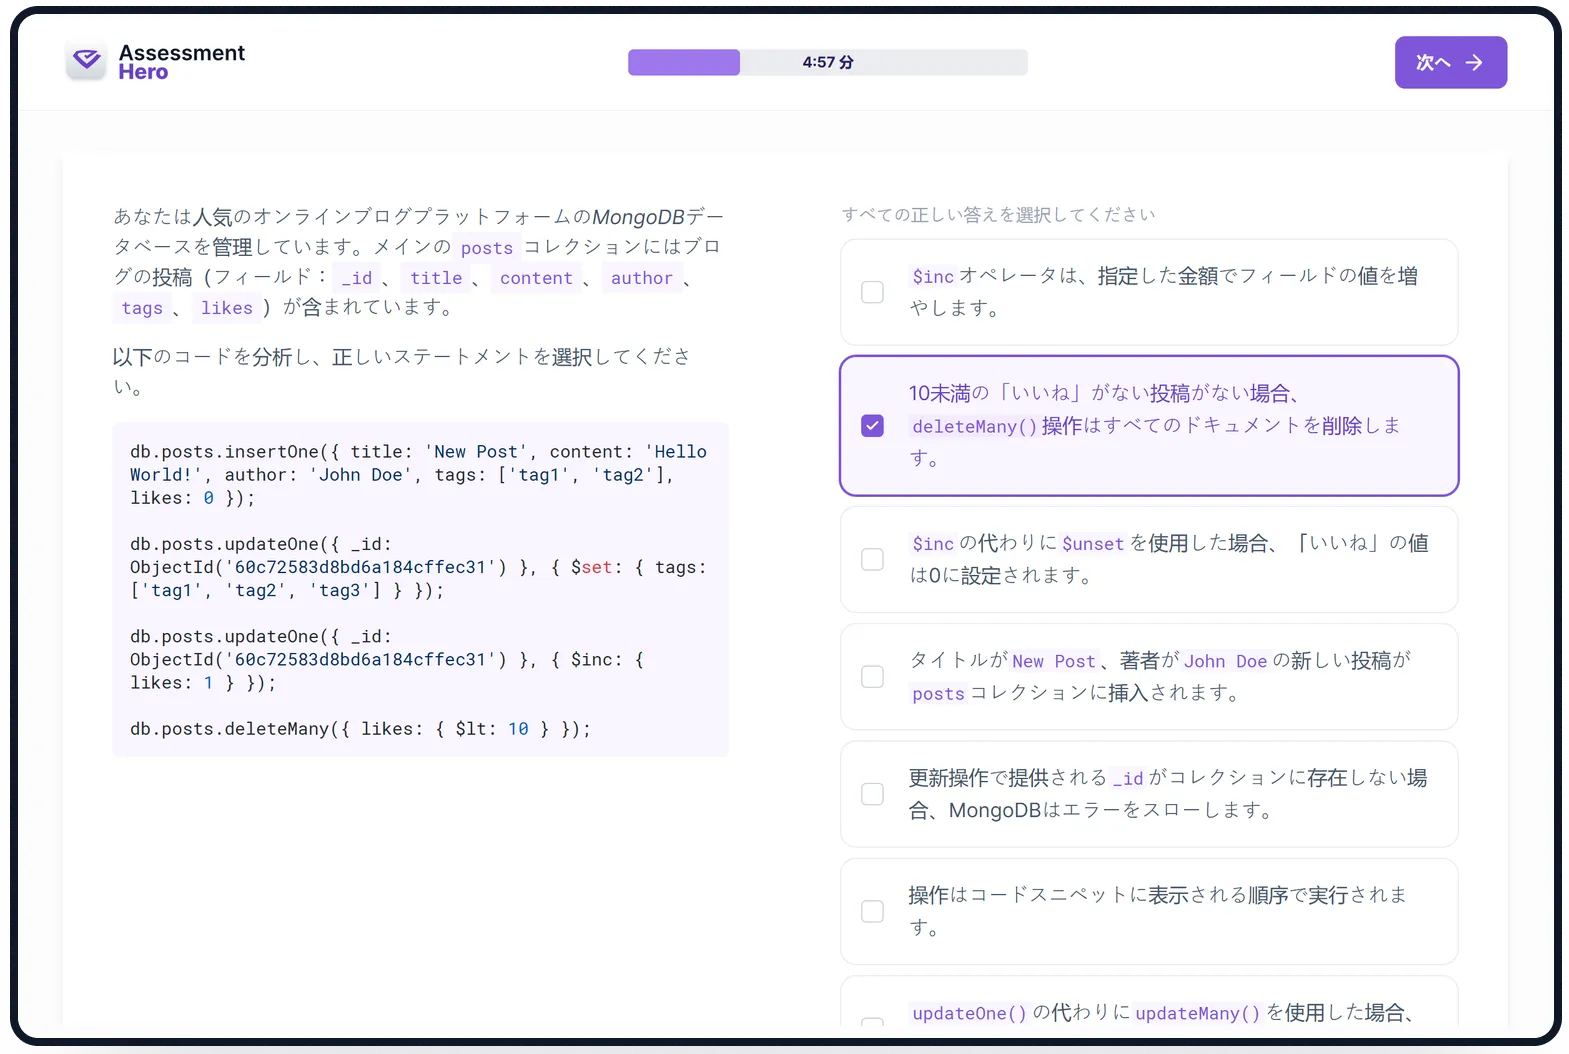Click the _id field code tag in question
This screenshot has height=1054, width=1569.
357,278
